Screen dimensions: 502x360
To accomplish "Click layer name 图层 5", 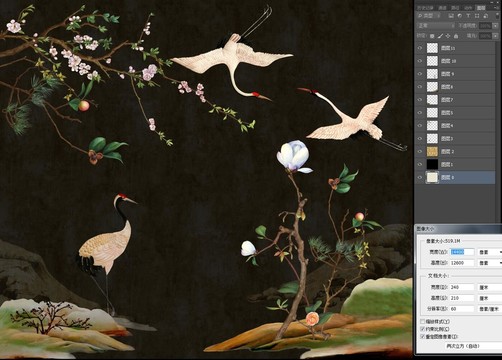I will 447,113.
